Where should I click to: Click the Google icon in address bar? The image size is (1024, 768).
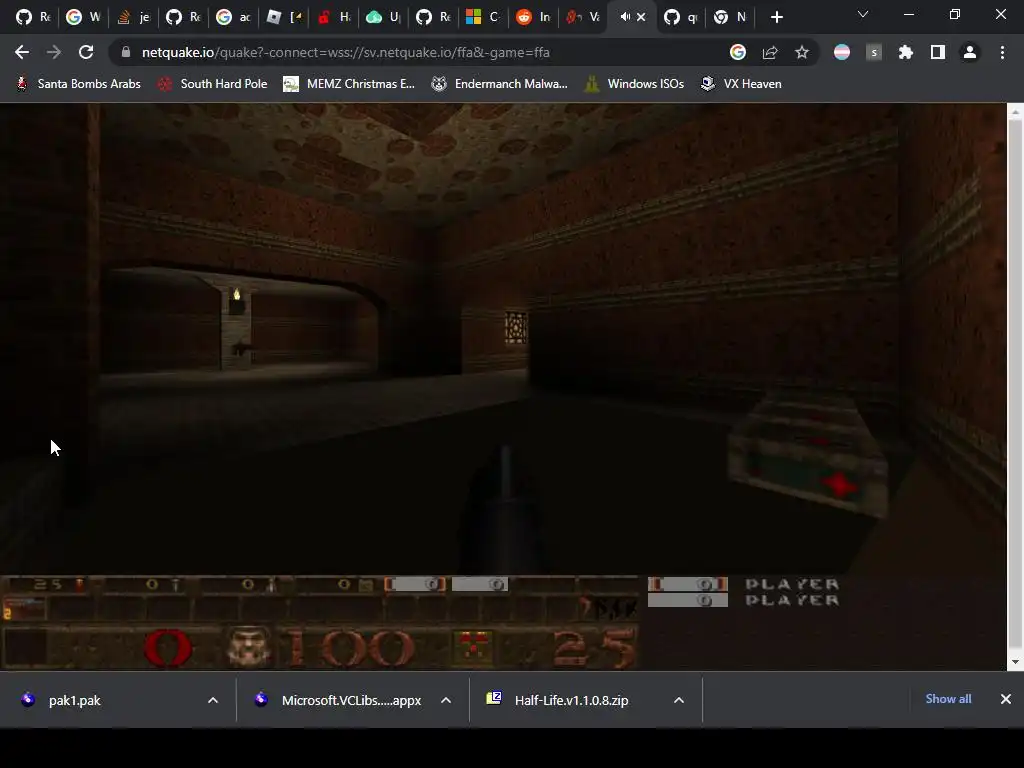pos(737,52)
